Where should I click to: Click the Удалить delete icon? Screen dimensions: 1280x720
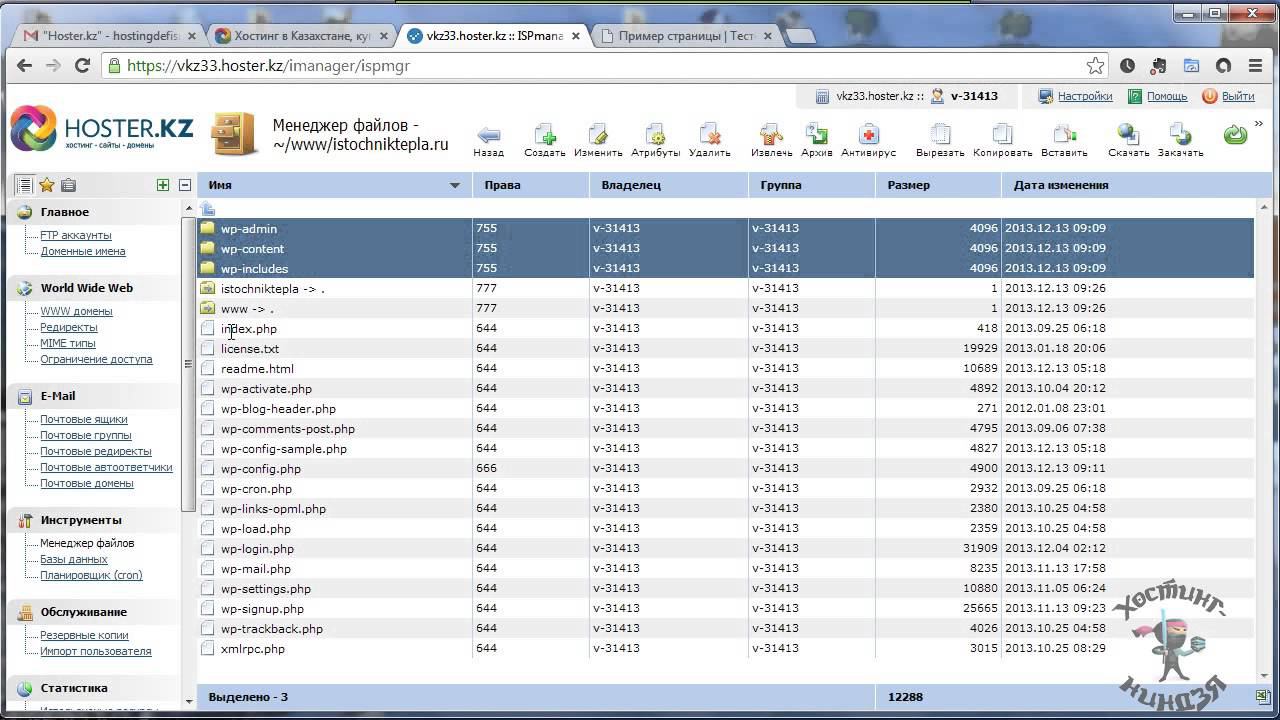(x=710, y=136)
